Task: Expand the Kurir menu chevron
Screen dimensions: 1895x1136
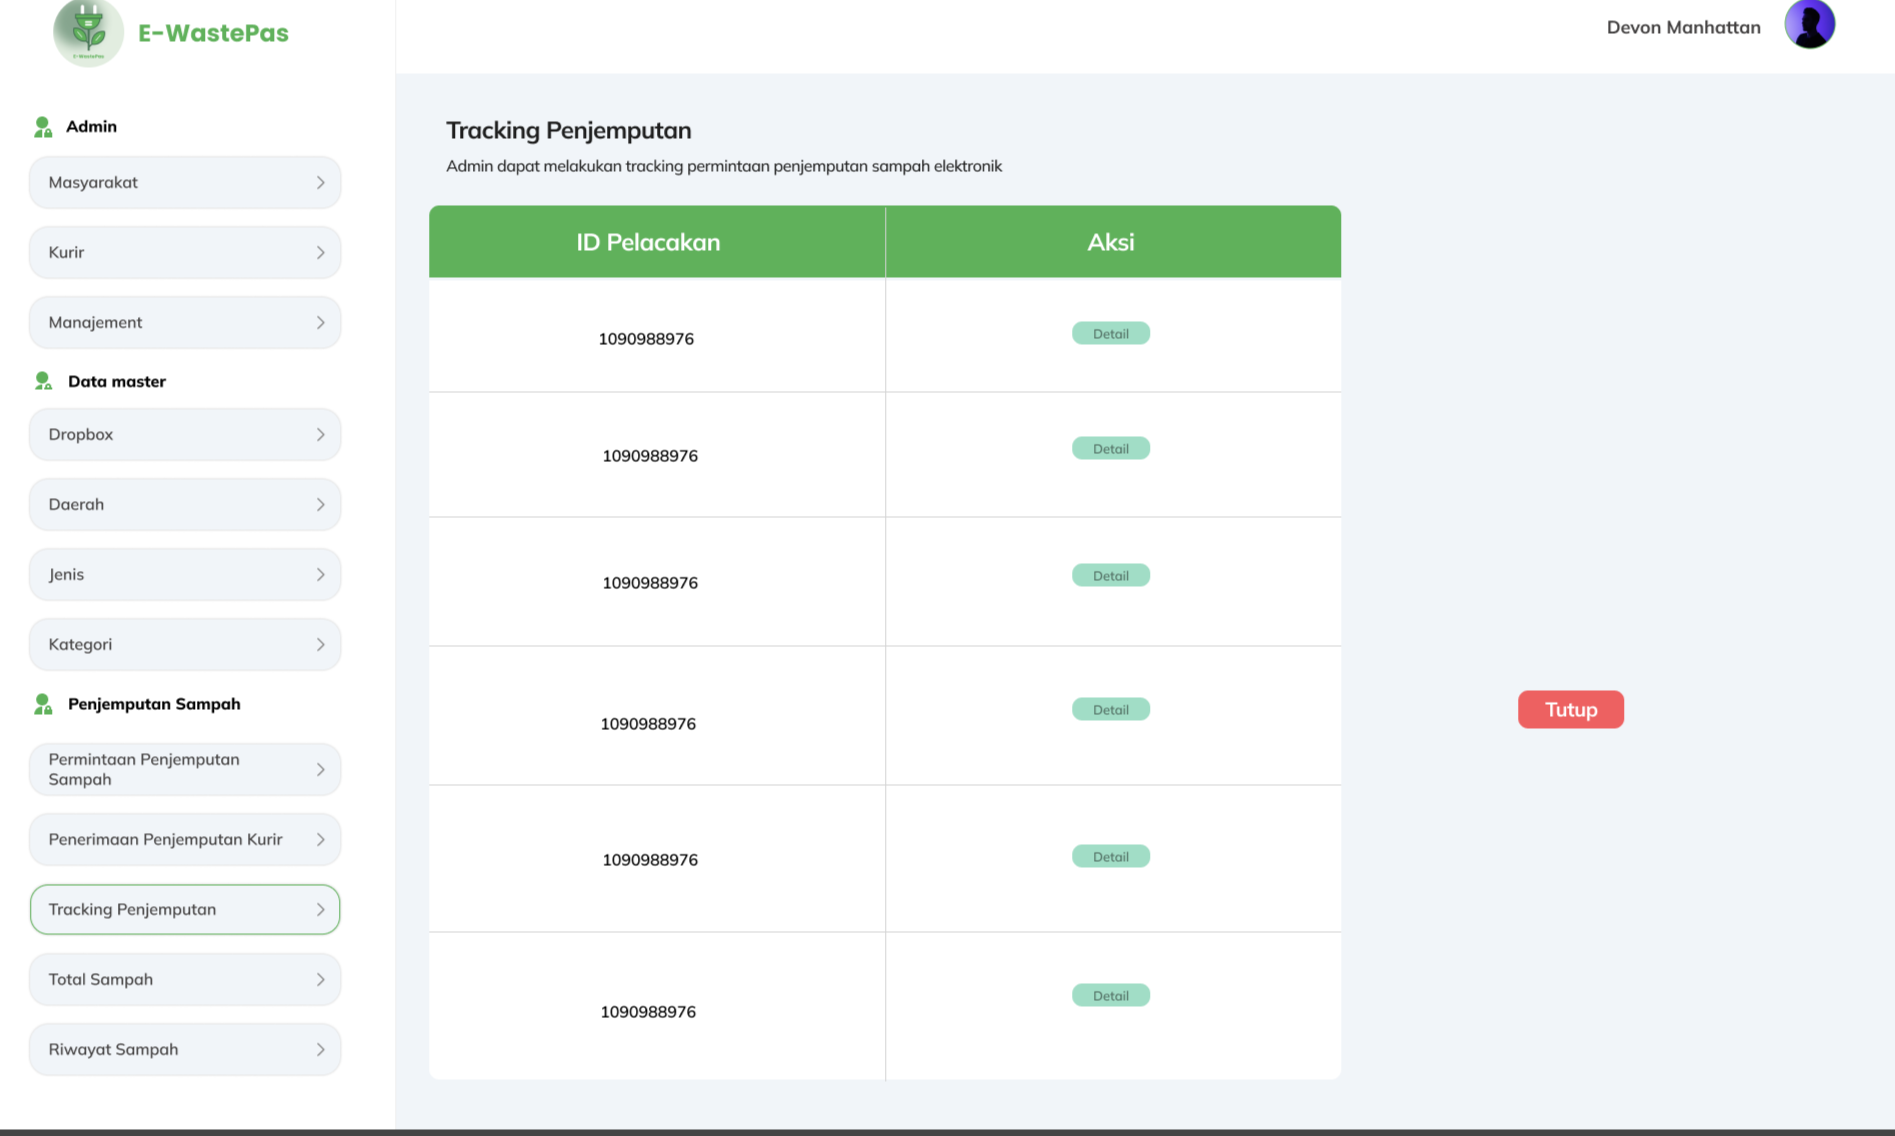Action: click(320, 253)
